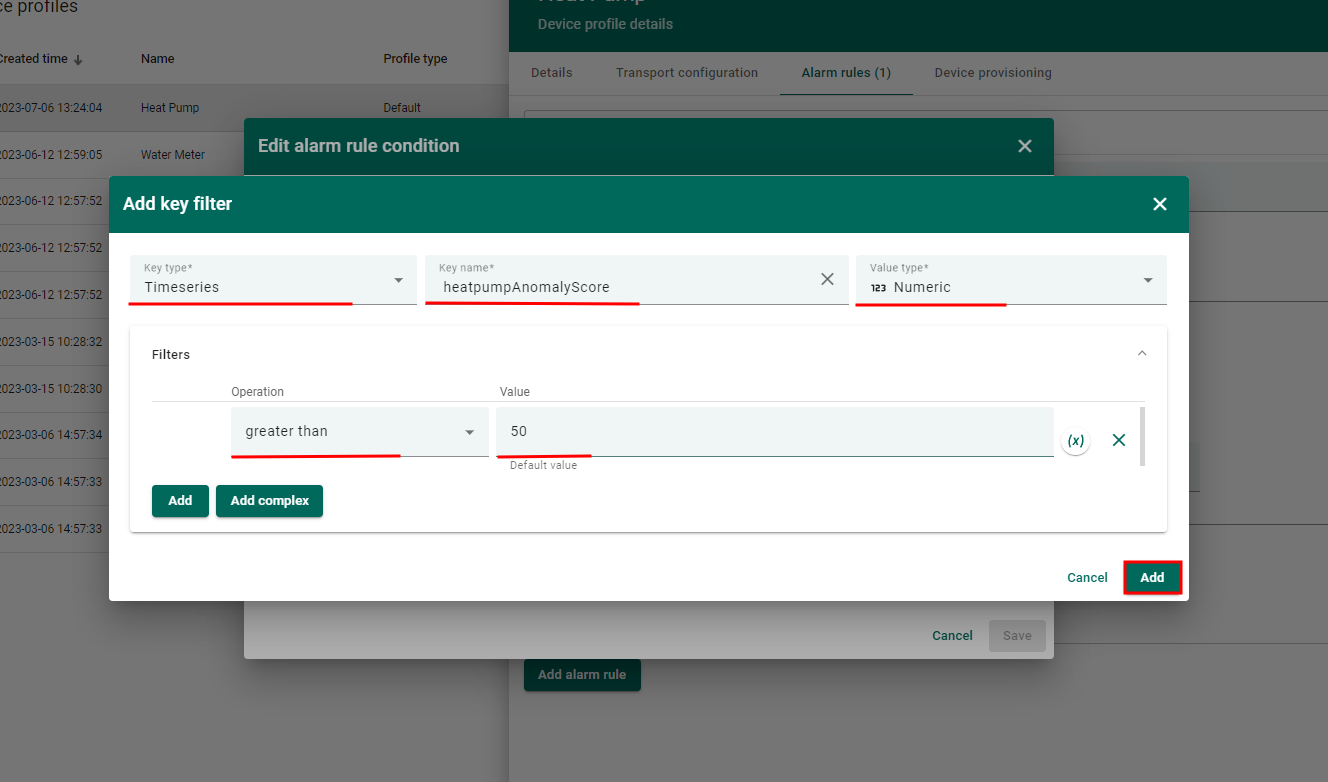Close the Edit alarm rule condition dialog
The image size is (1328, 782).
[x=1024, y=146]
